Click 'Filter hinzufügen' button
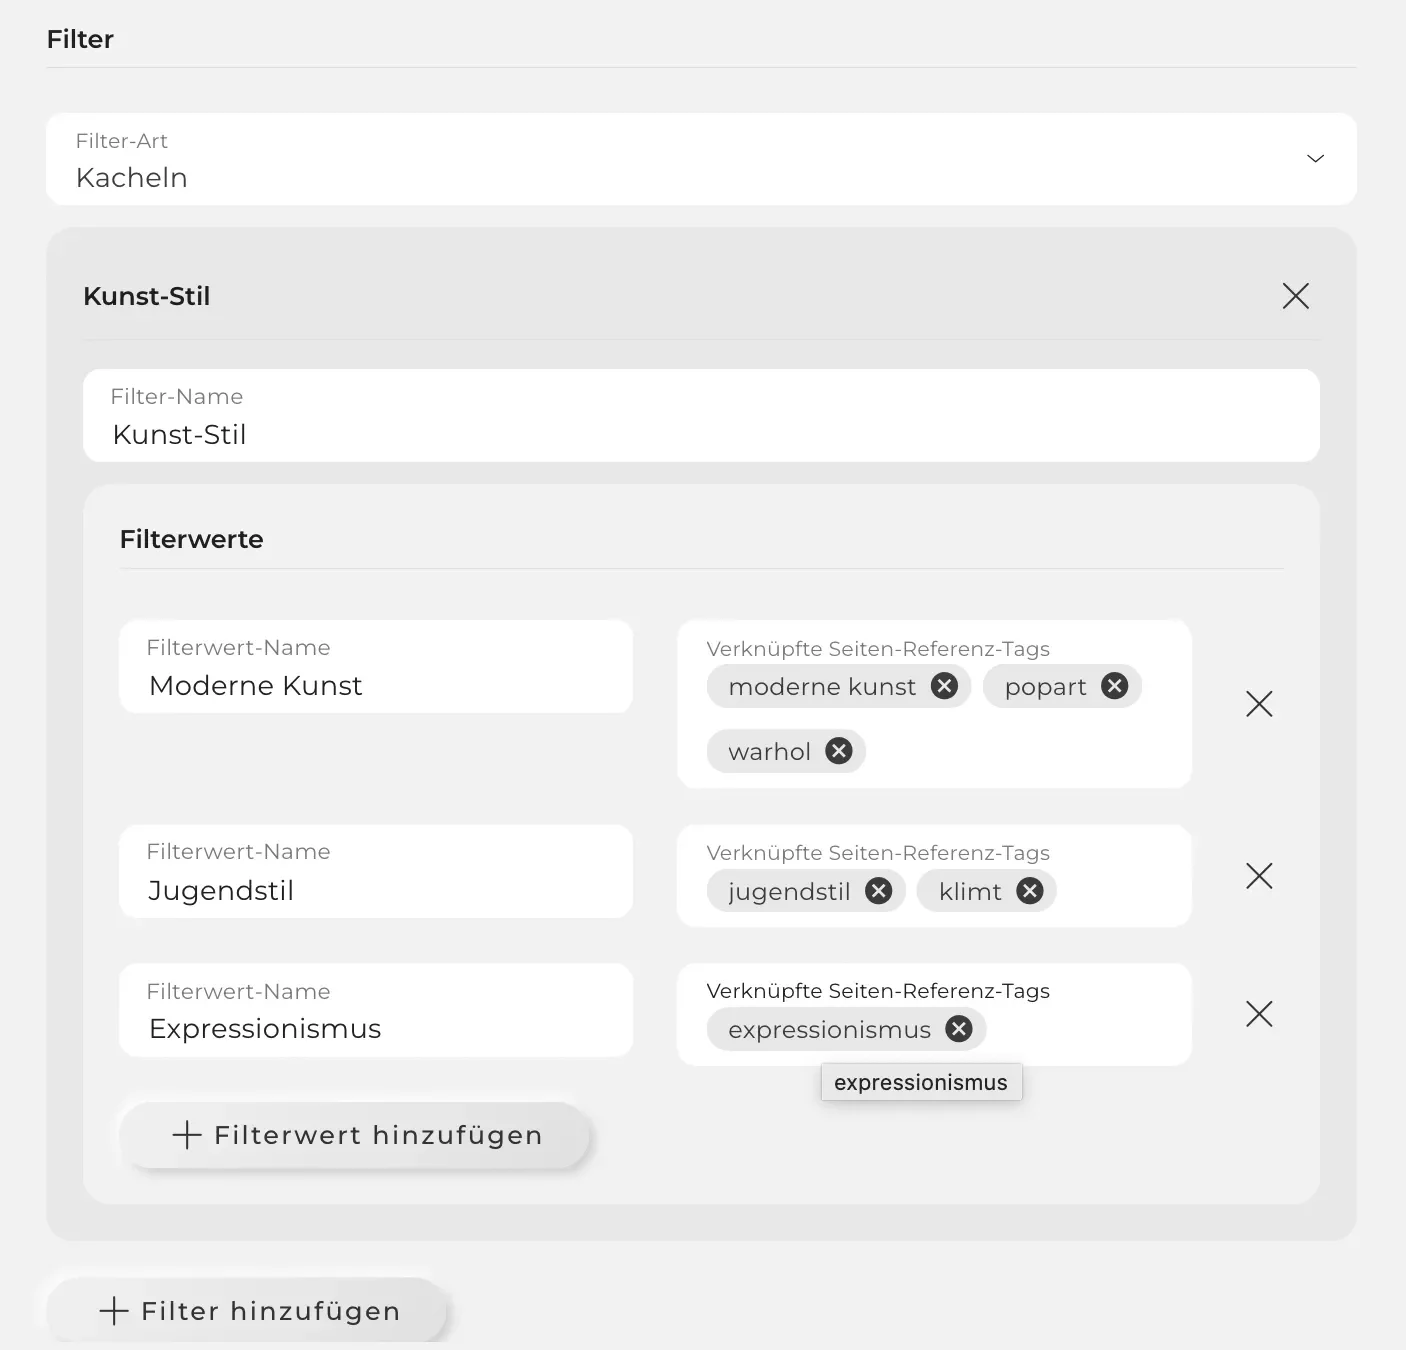Viewport: 1406px width, 1350px height. pyautogui.click(x=248, y=1311)
